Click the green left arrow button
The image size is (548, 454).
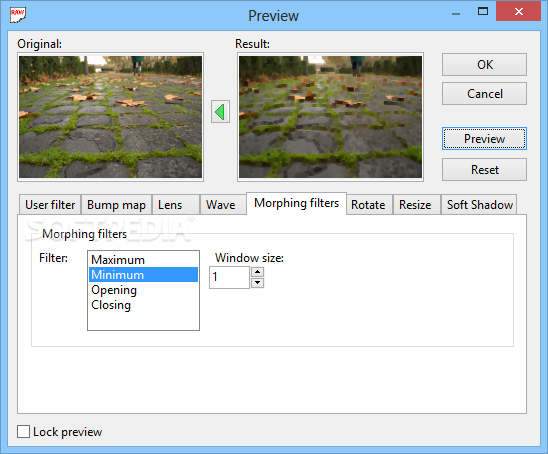220,112
